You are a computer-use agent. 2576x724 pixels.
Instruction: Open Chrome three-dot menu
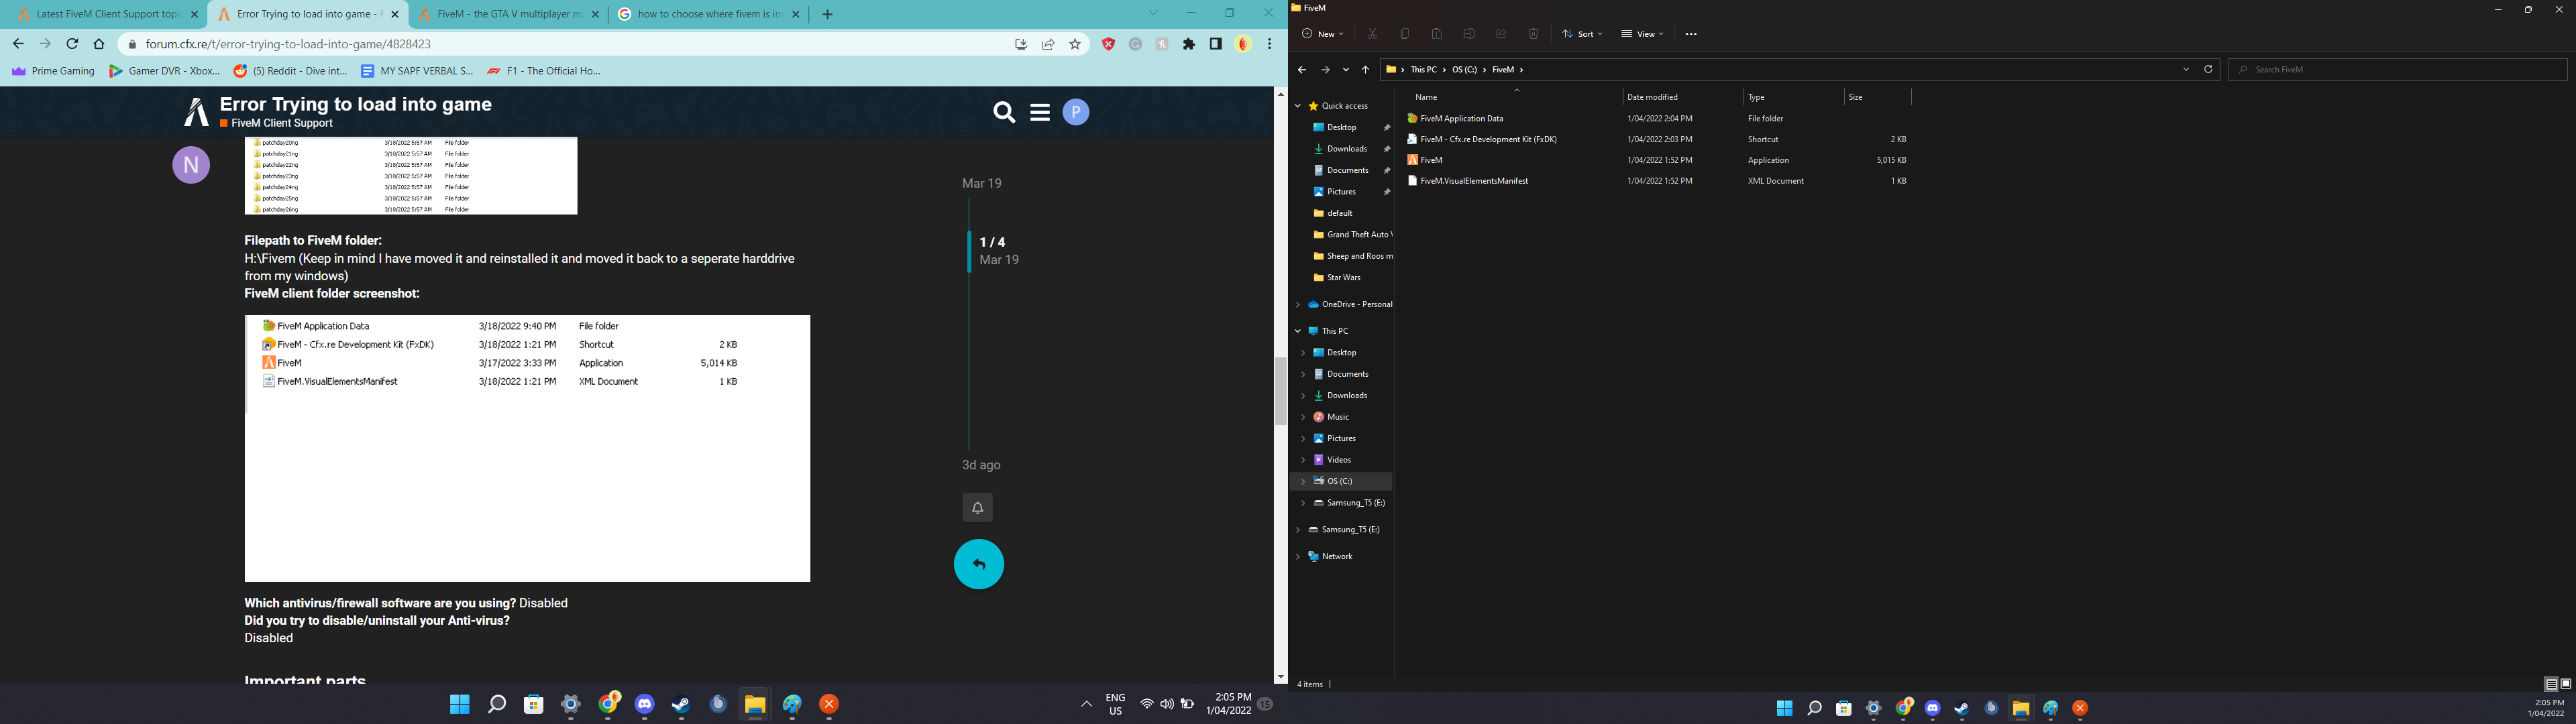tap(1270, 44)
